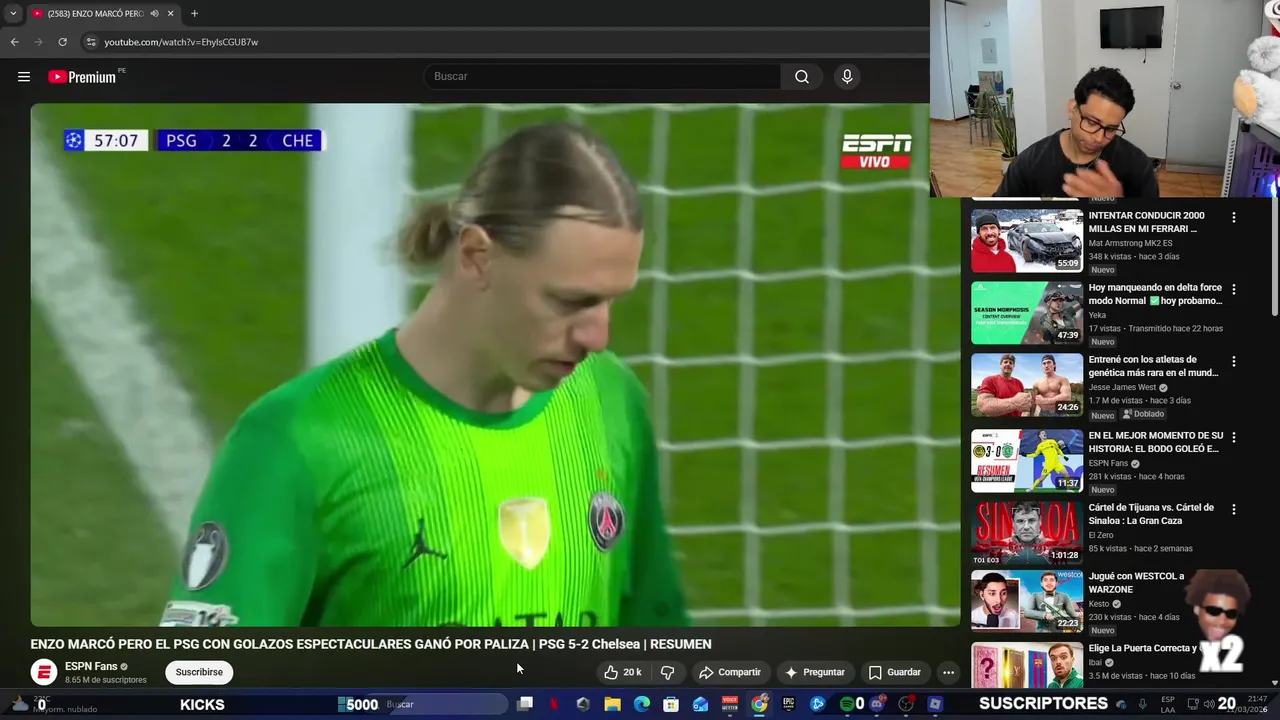The image size is (1280, 720).
Task: Click the Preguntar ask button
Action: [815, 672]
